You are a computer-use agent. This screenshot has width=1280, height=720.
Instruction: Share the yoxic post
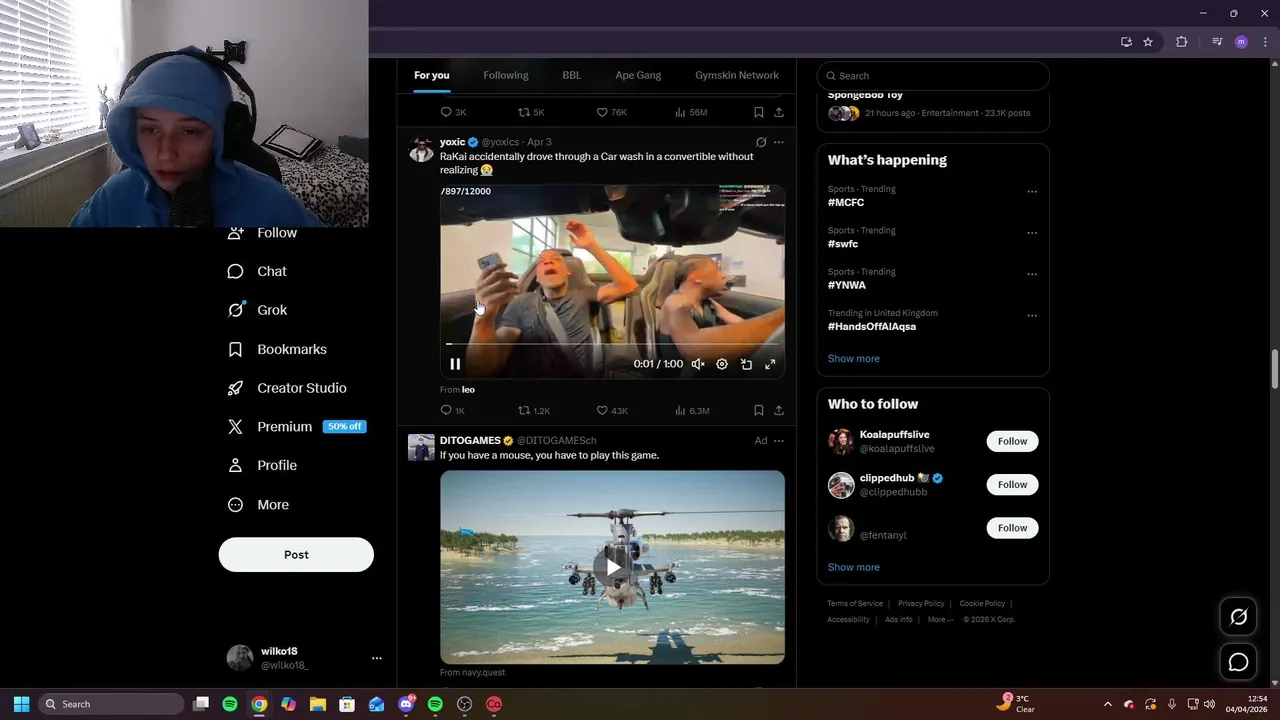click(x=779, y=411)
